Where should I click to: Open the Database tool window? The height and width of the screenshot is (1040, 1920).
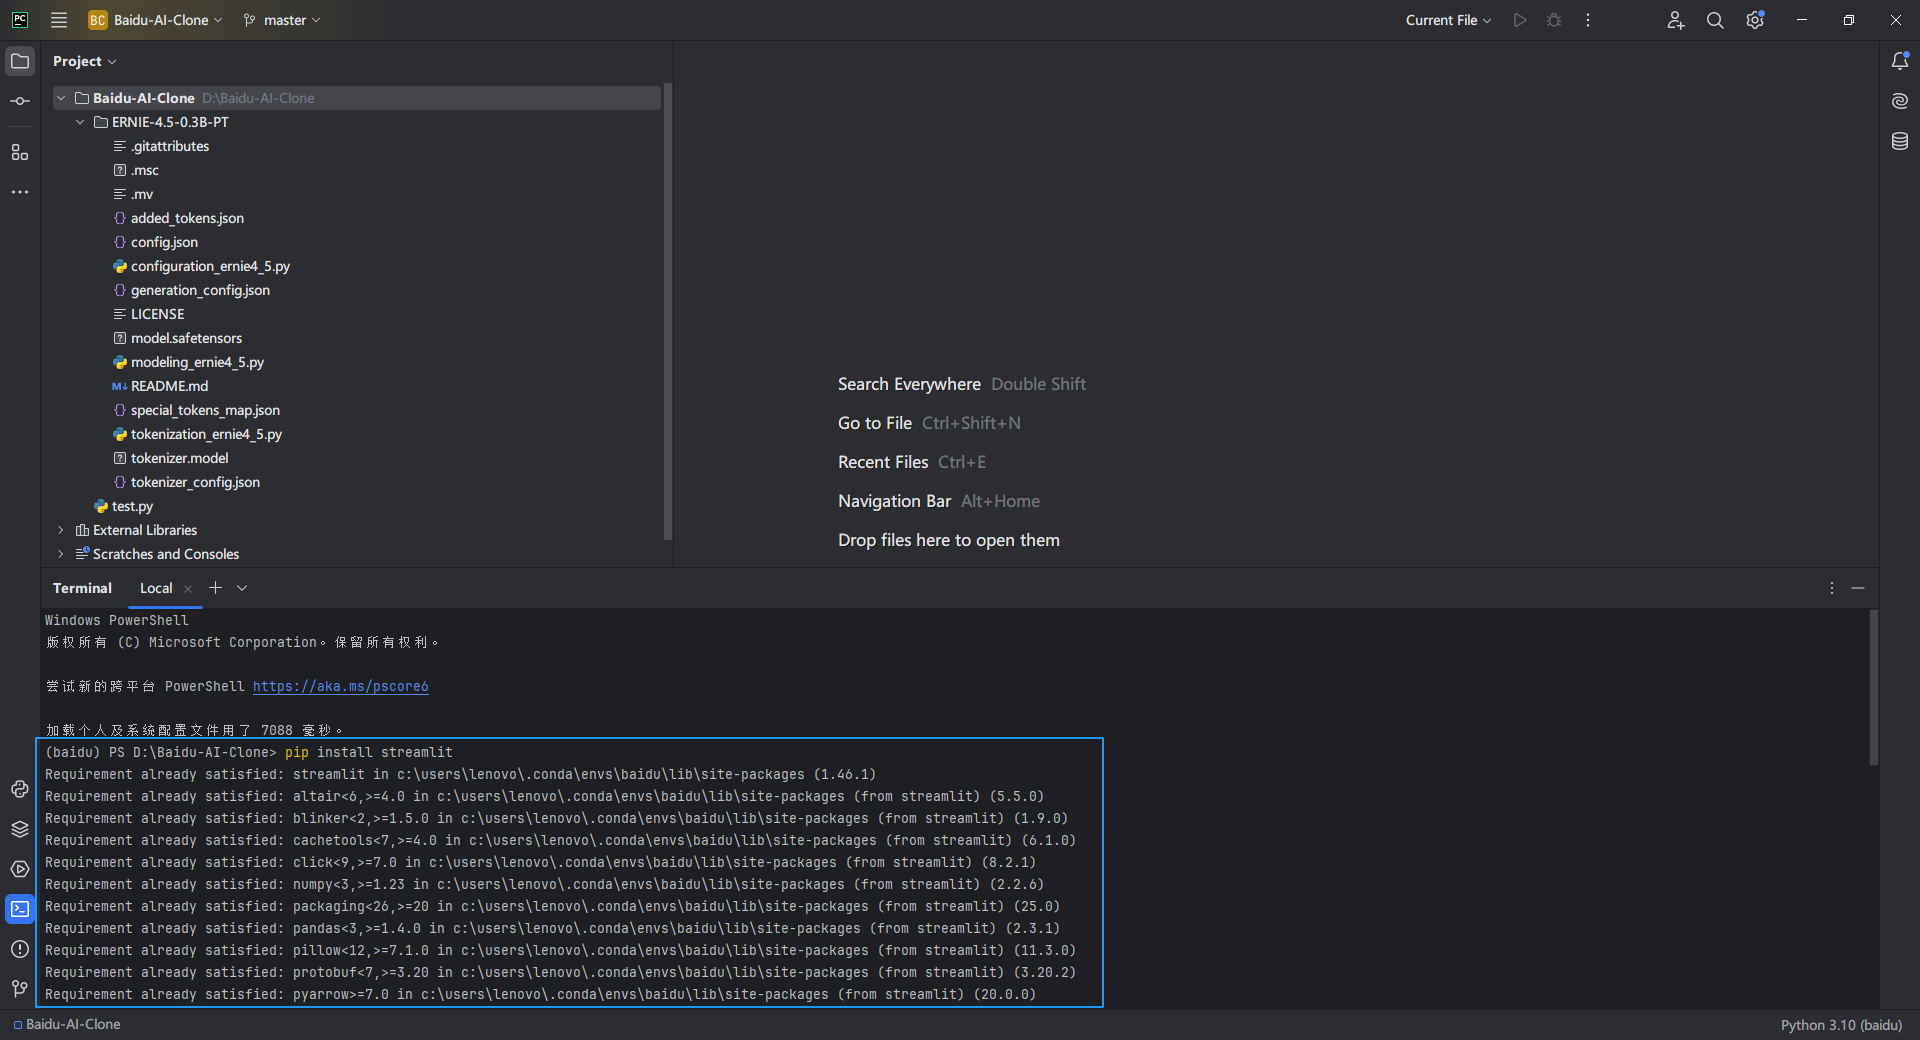[1900, 141]
